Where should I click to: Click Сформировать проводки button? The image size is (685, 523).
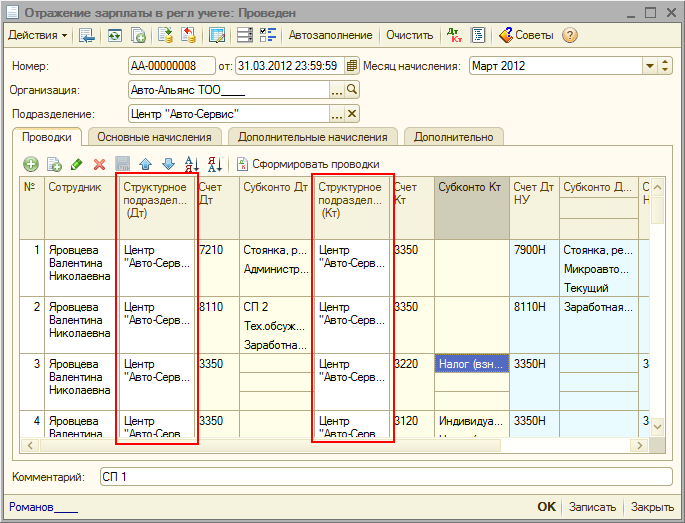click(x=308, y=164)
